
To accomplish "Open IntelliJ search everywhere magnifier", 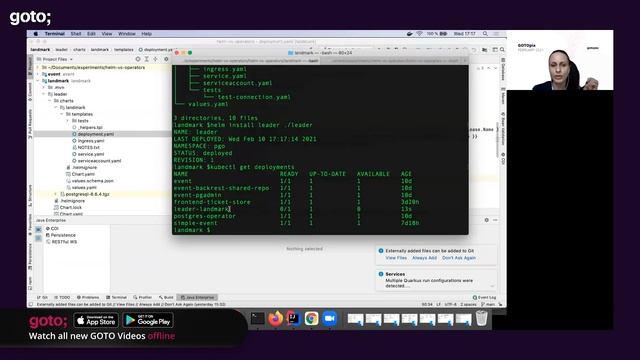I will (502, 50).
